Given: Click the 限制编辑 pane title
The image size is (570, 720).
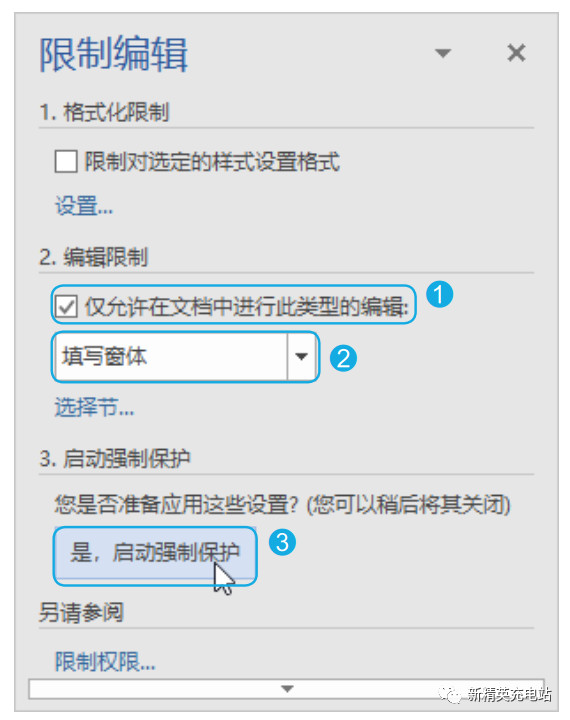Looking at the screenshot, I should (x=113, y=54).
